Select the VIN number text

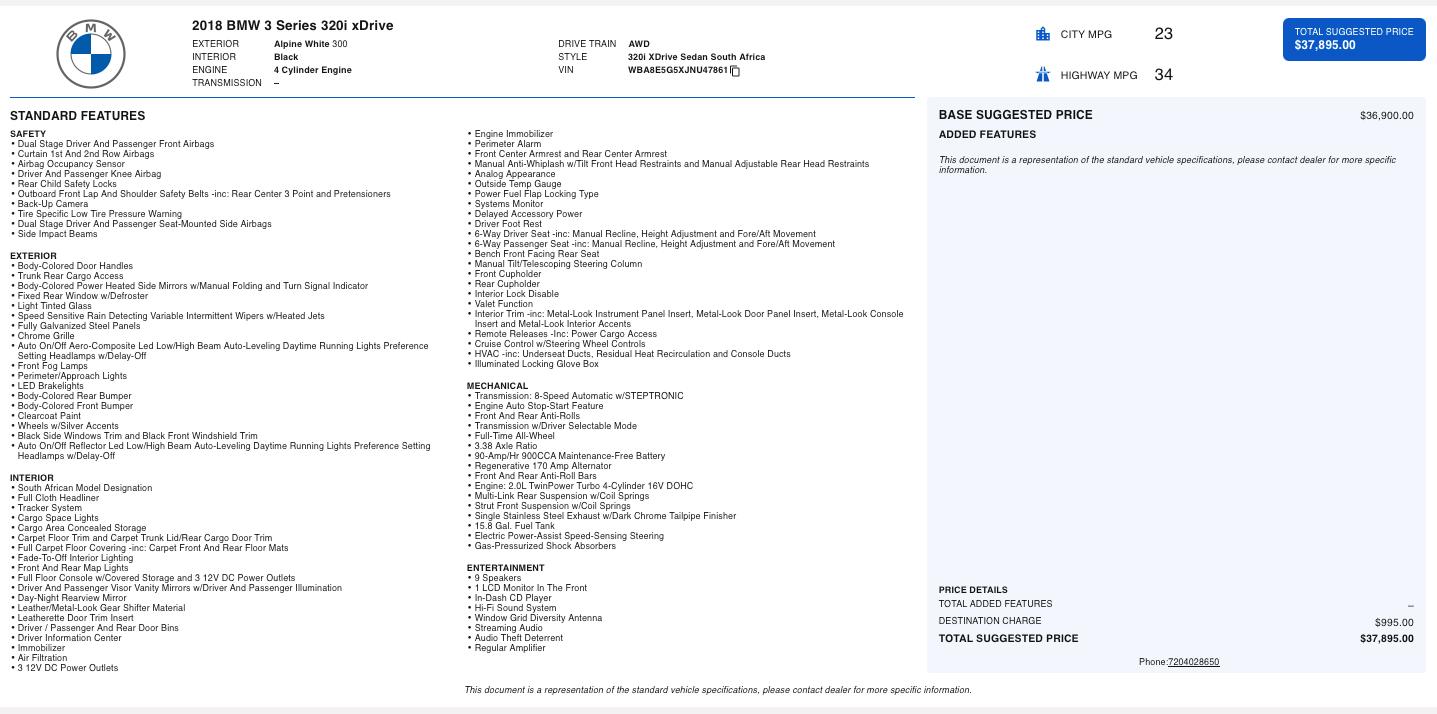pyautogui.click(x=677, y=71)
